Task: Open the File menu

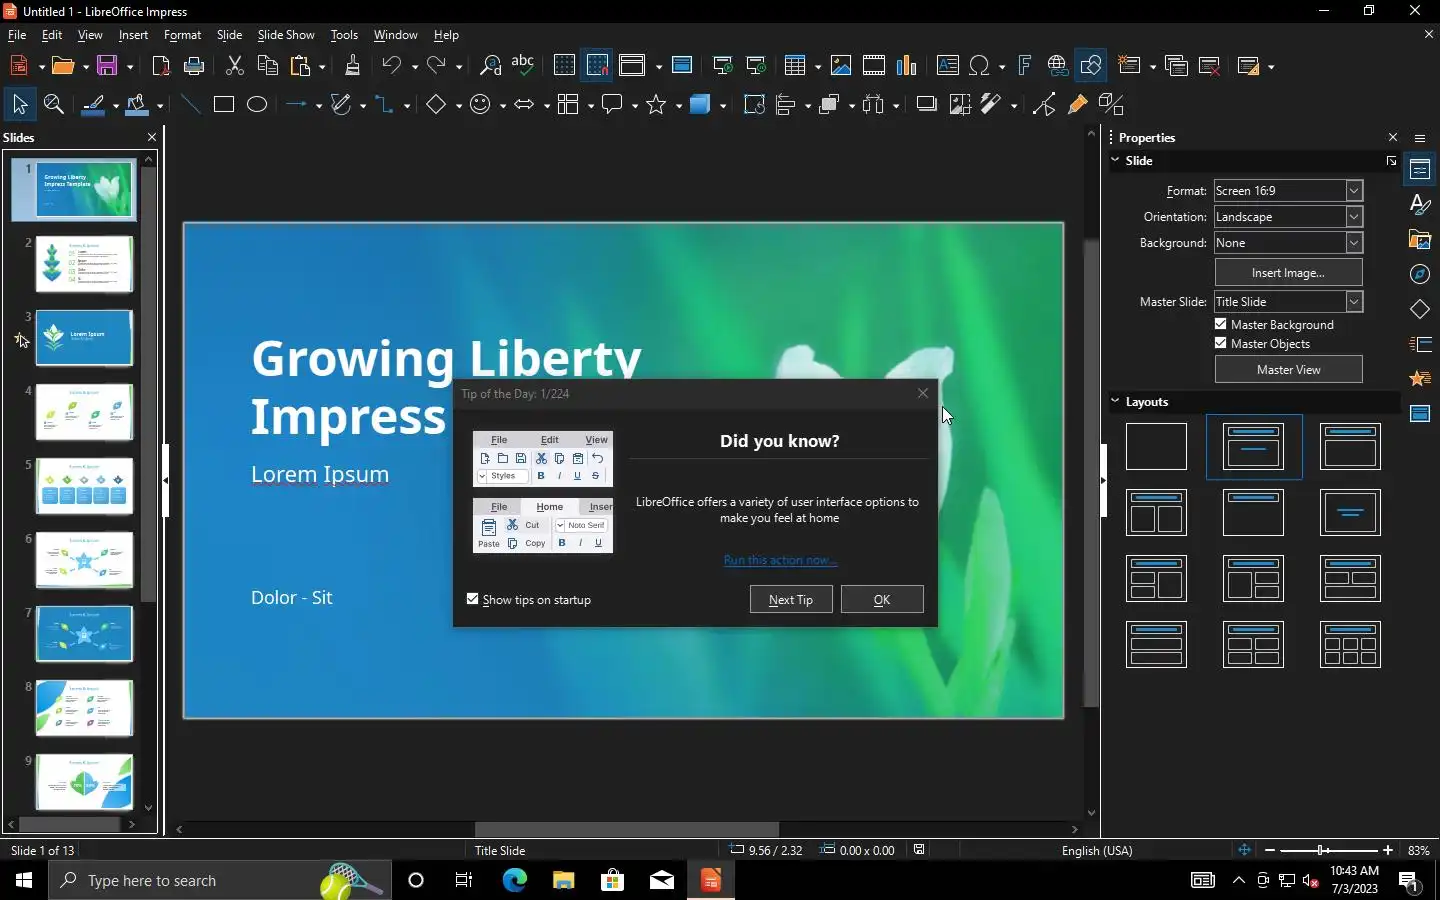Action: tap(17, 35)
